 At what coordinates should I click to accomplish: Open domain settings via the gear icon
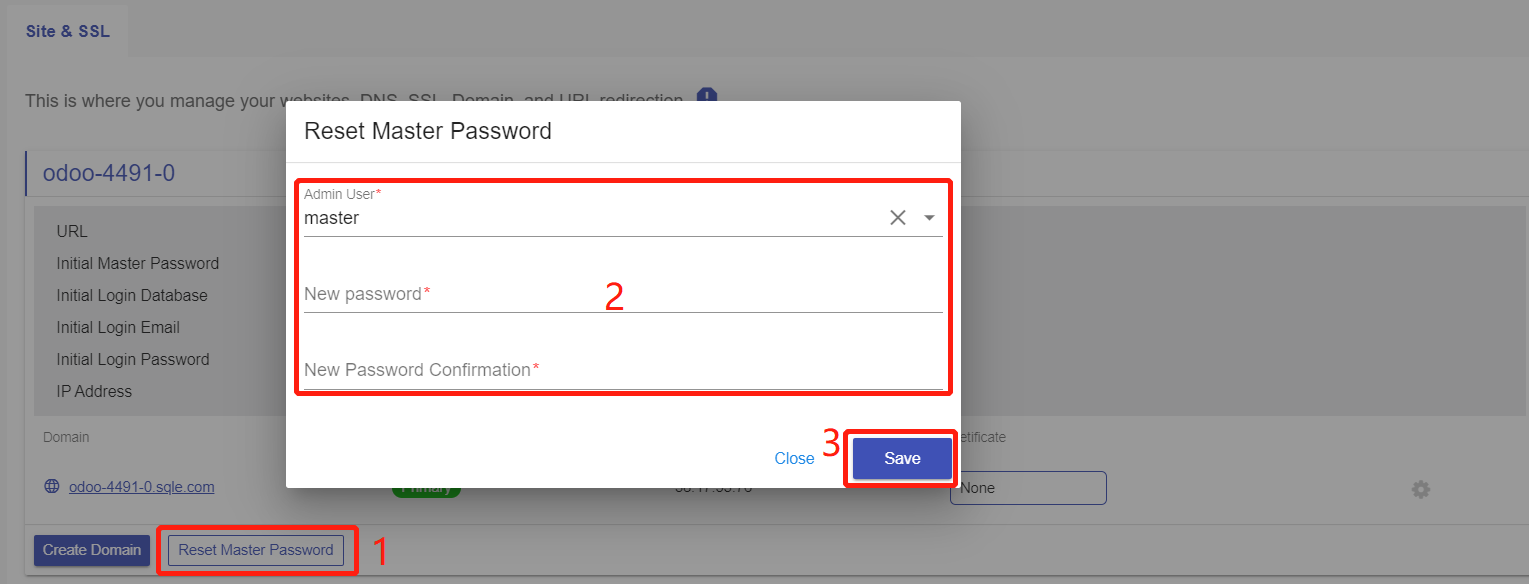[1420, 489]
